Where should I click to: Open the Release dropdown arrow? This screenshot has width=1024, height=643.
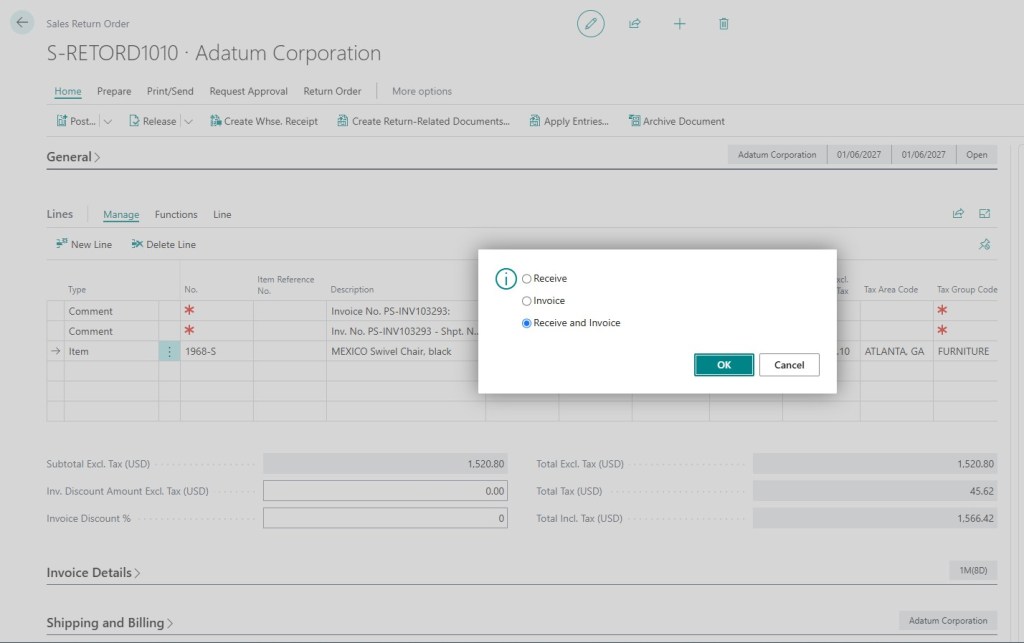point(188,121)
